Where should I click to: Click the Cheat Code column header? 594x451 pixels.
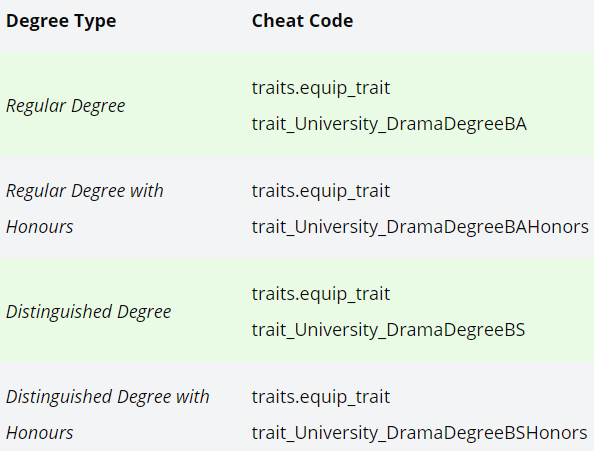point(302,20)
